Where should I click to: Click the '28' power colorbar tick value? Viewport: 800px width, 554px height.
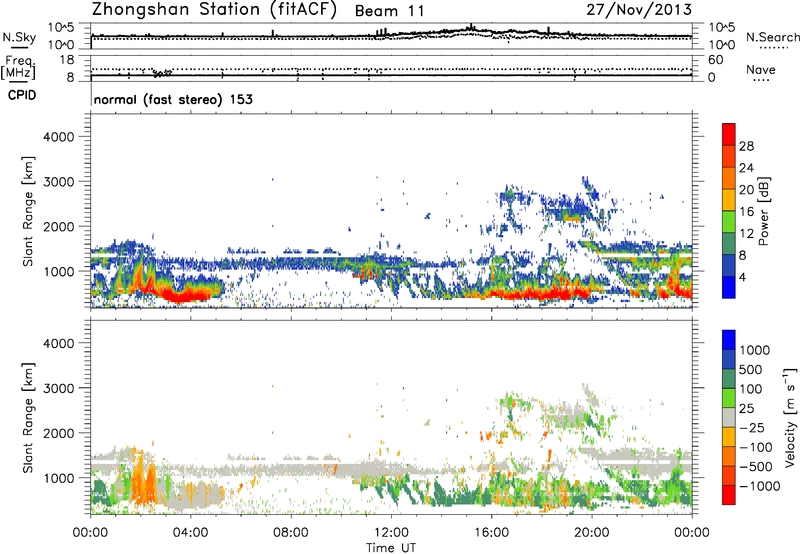[x=746, y=146]
